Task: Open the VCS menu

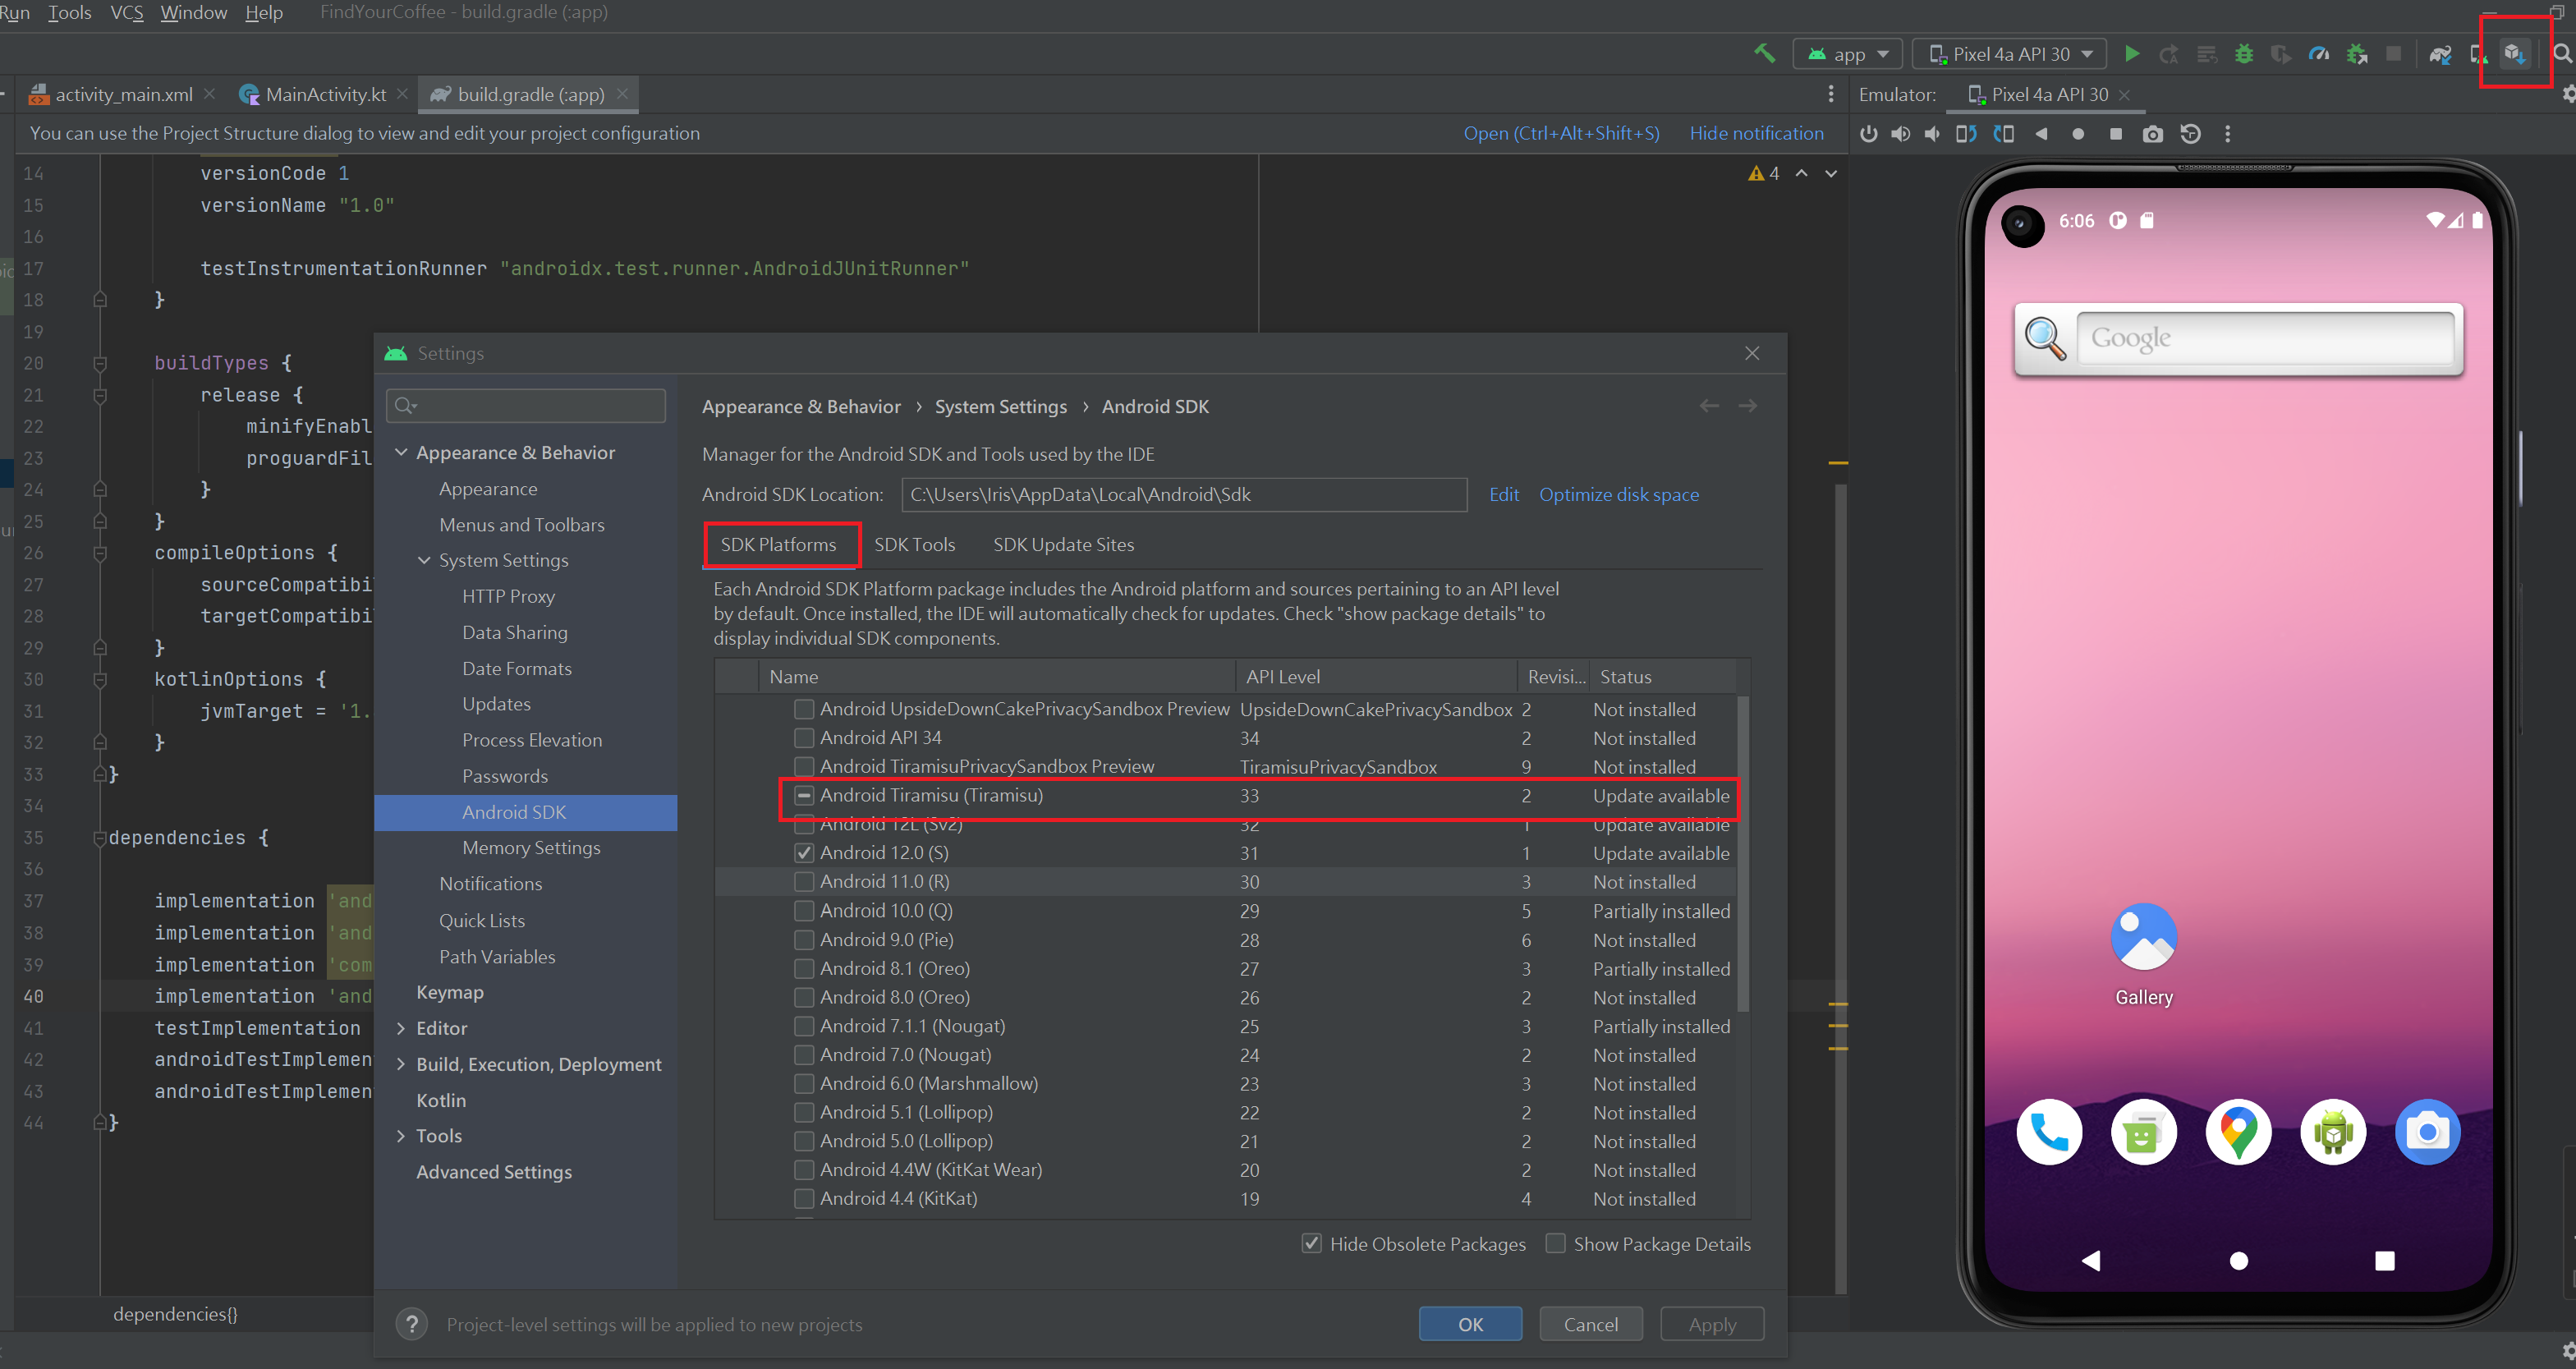Action: coord(126,12)
